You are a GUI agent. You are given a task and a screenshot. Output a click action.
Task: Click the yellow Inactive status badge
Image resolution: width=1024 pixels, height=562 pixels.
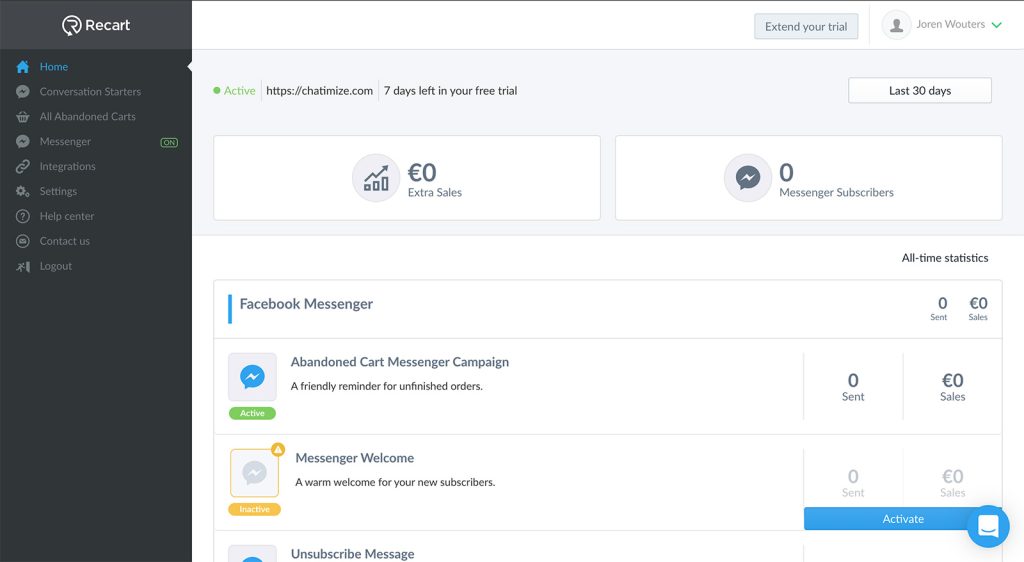pos(254,509)
